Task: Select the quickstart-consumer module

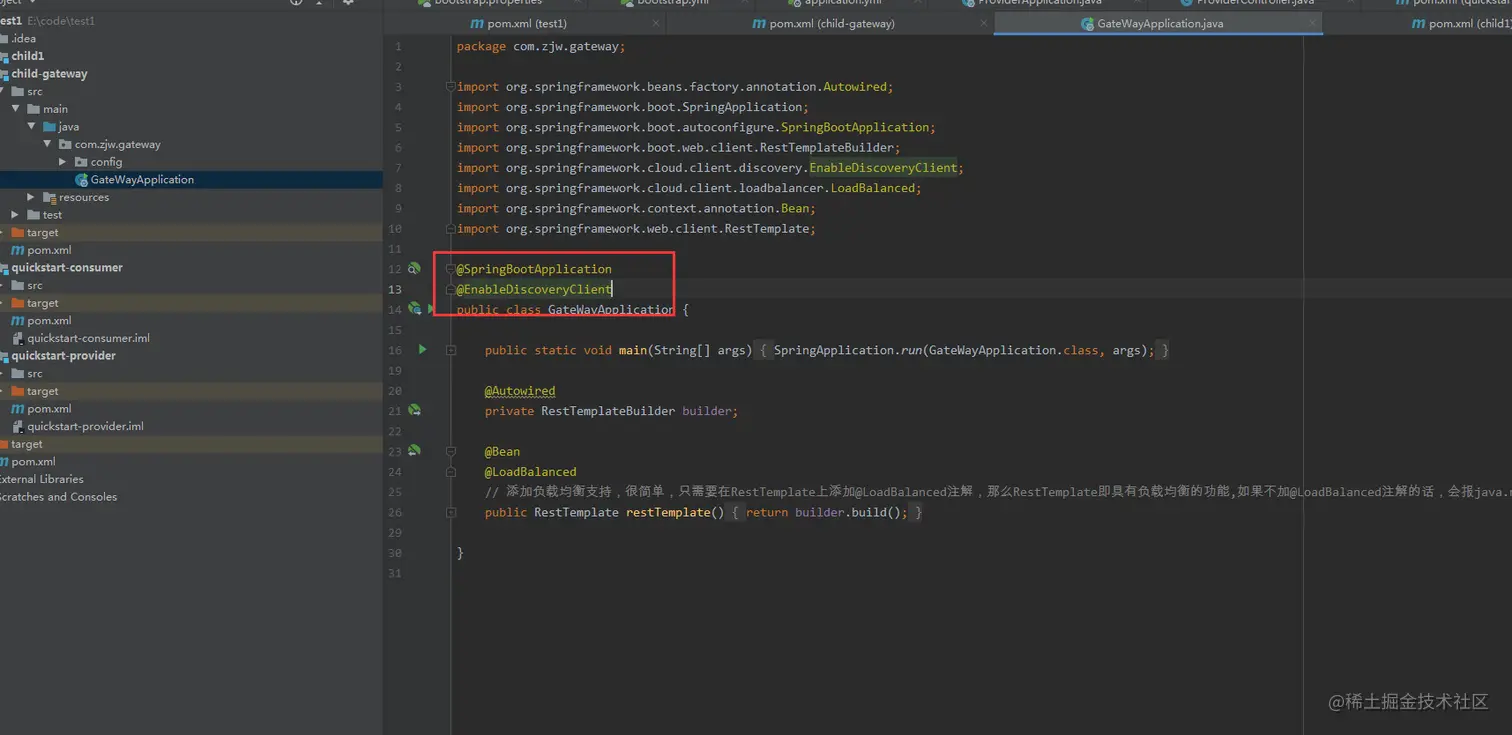Action: point(67,268)
